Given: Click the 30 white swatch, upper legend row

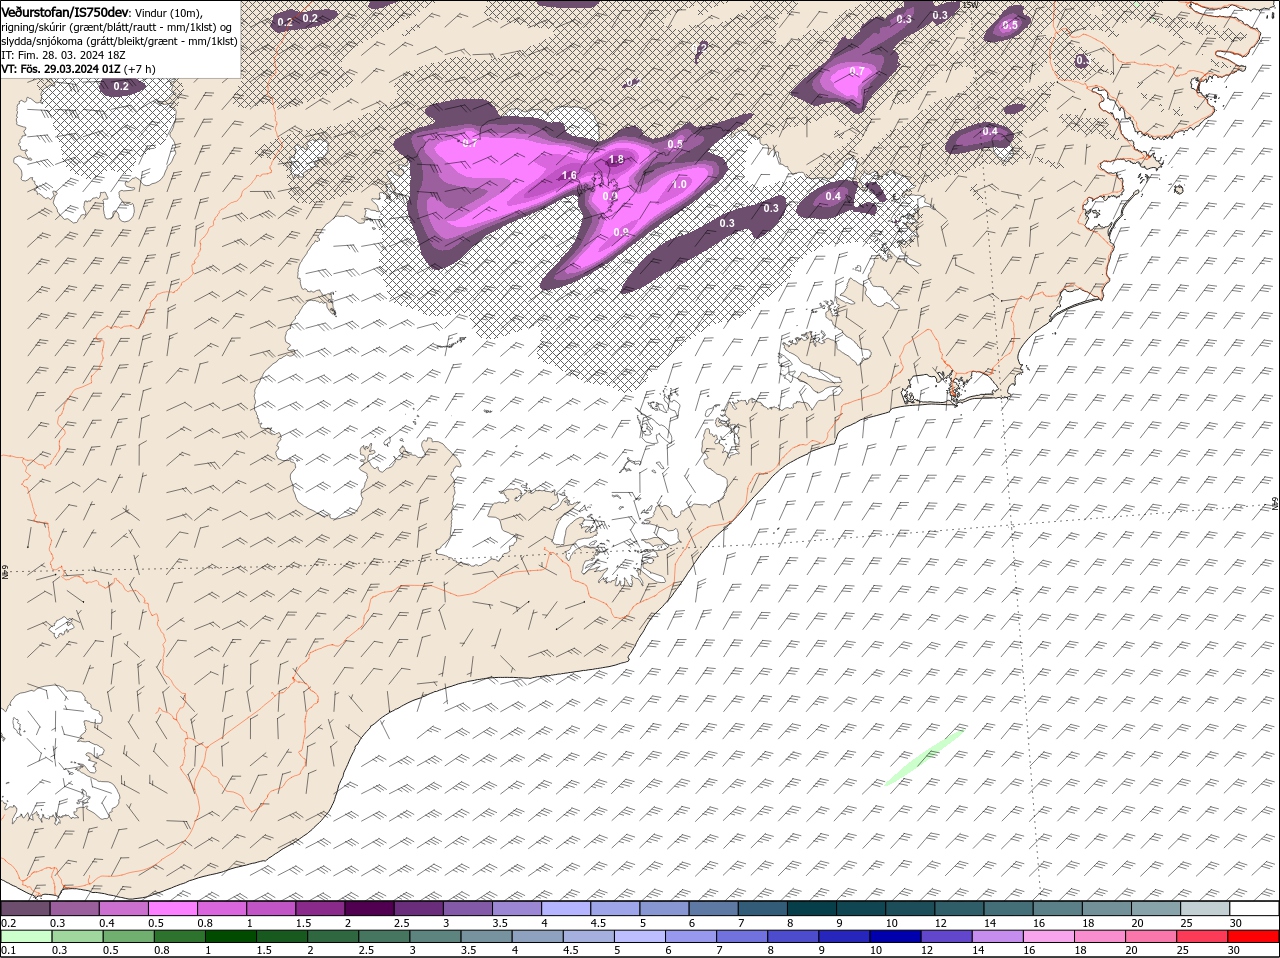Looking at the screenshot, I should [x=1254, y=909].
